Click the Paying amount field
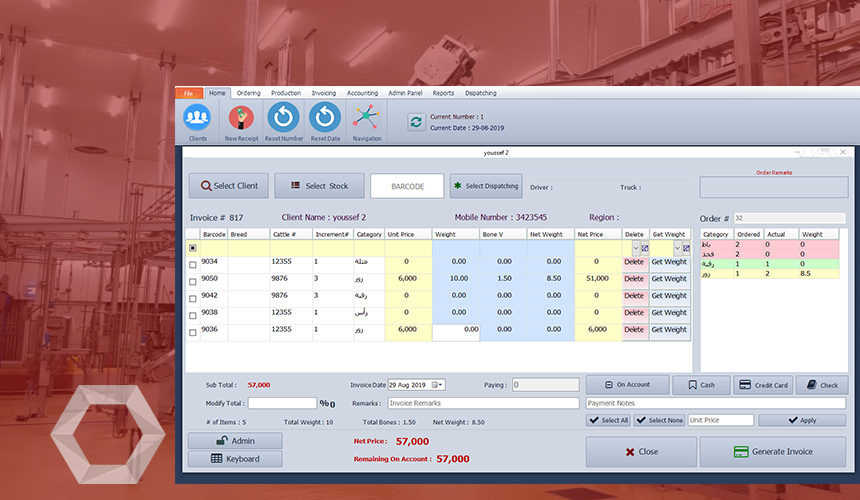This screenshot has height=500, width=860. point(546,385)
